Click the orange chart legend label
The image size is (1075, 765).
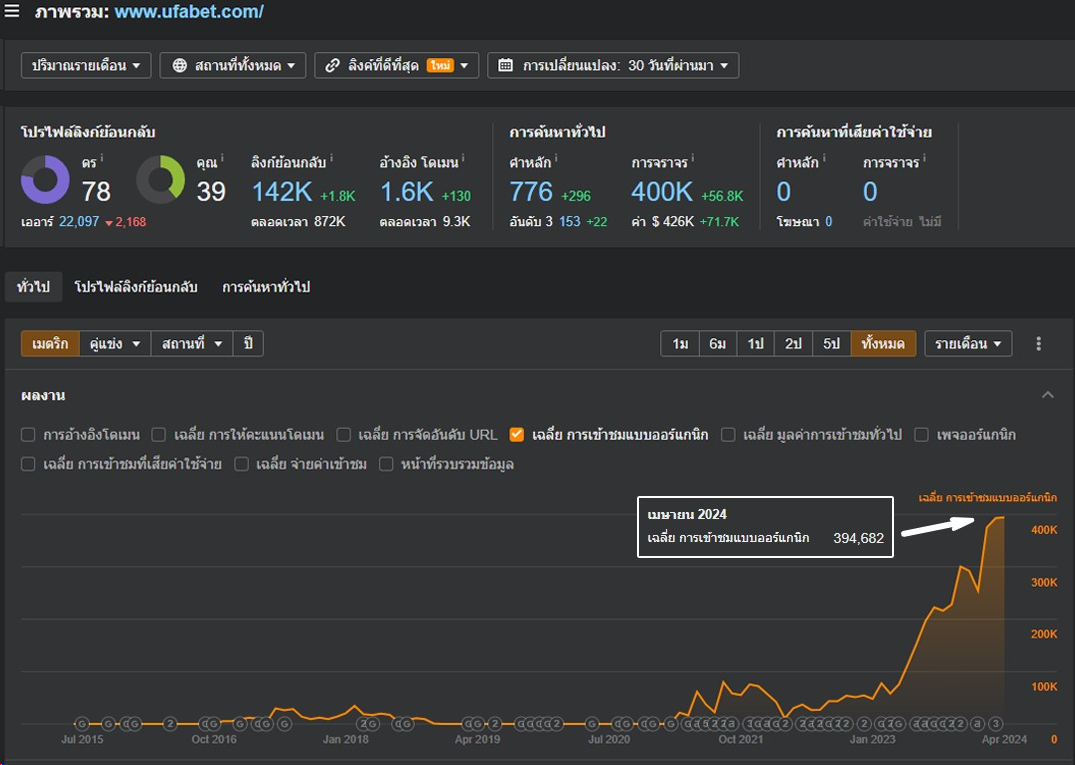[987, 498]
